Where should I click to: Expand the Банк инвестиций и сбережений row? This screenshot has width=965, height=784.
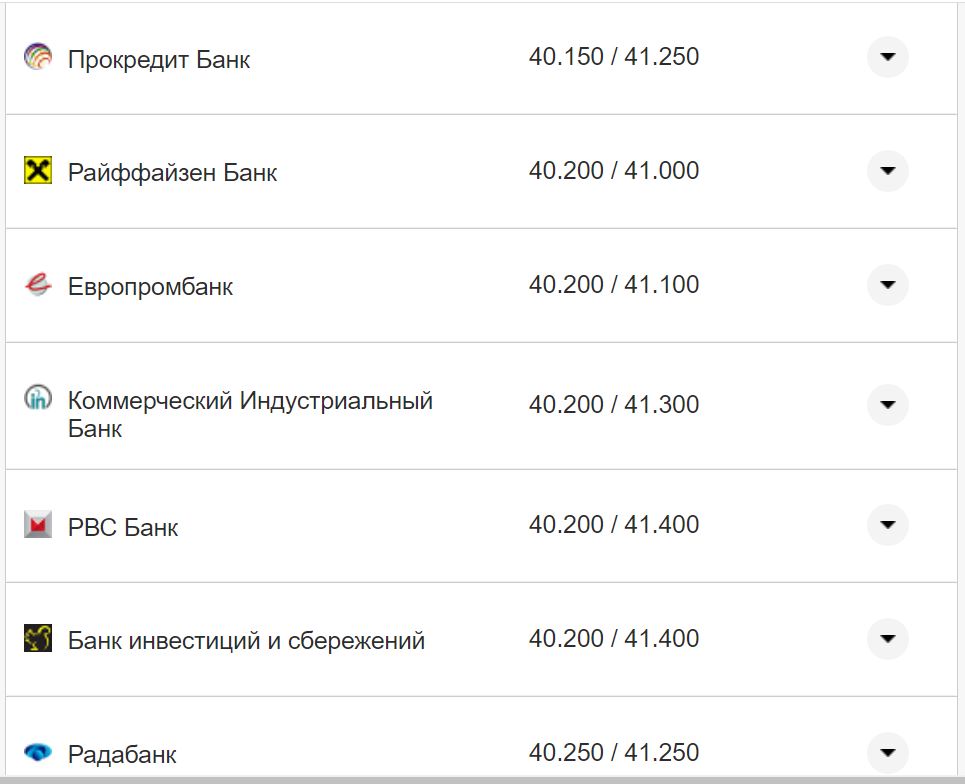click(x=887, y=637)
